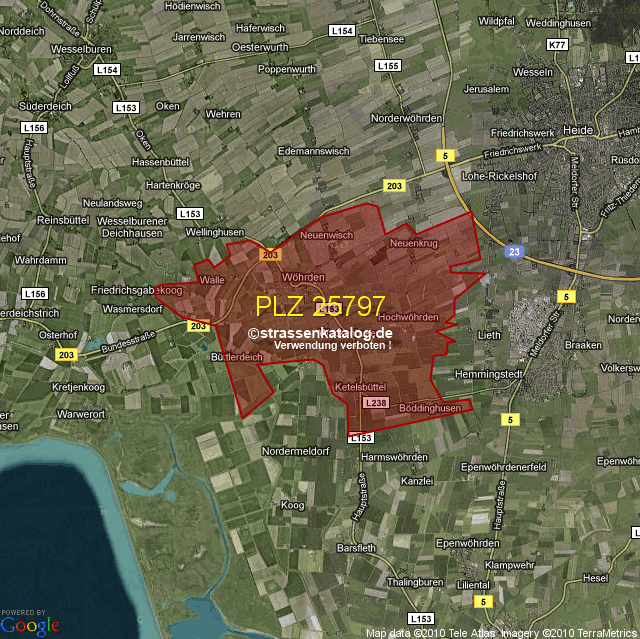Viewport: 640px width, 639px height.
Task: Click the blue 23 highway shield
Action: coord(513,252)
